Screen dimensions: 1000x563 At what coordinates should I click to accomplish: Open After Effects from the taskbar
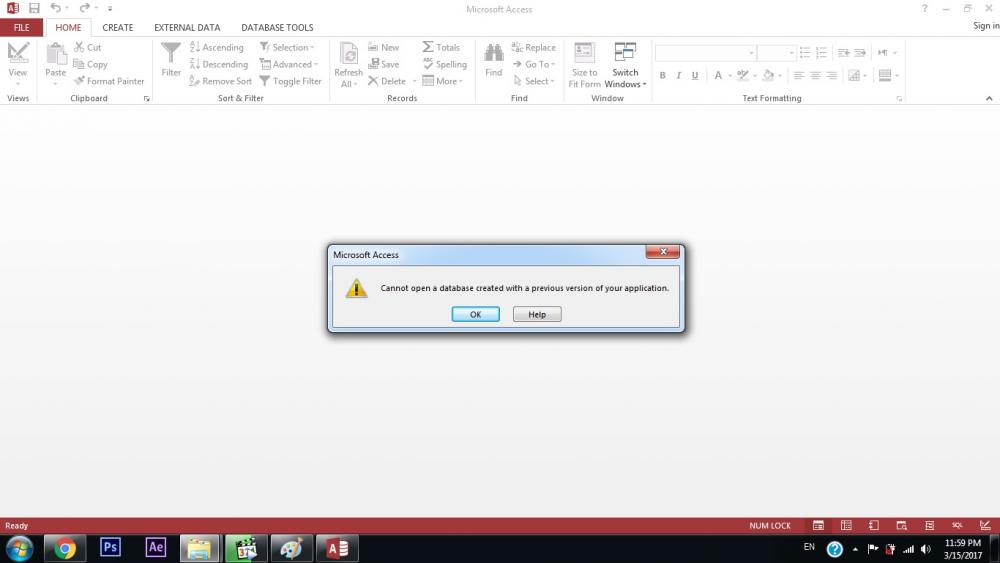[x=156, y=548]
